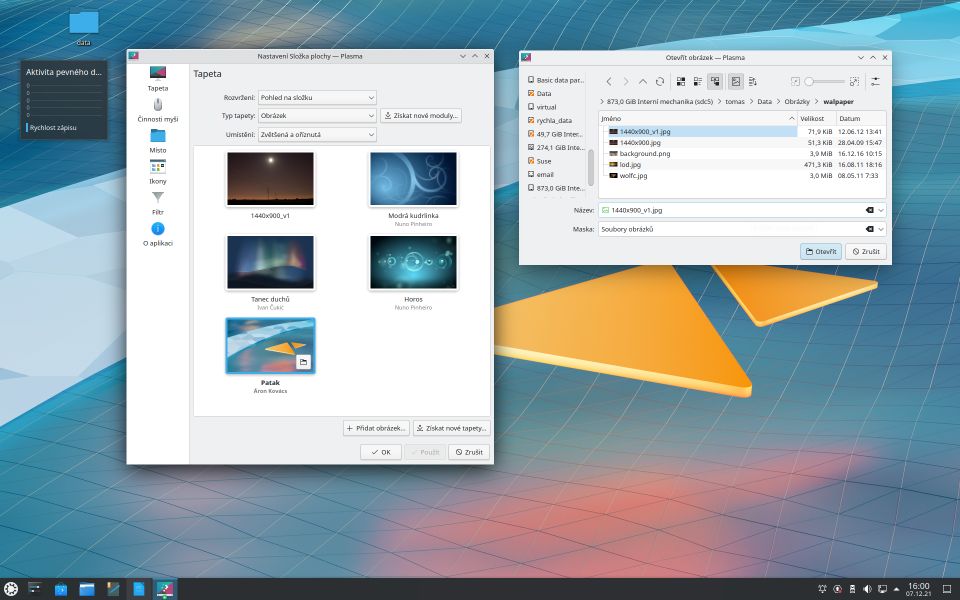The height and width of the screenshot is (600, 960).
Task: Toggle file preview button in toolbar
Action: coord(736,81)
